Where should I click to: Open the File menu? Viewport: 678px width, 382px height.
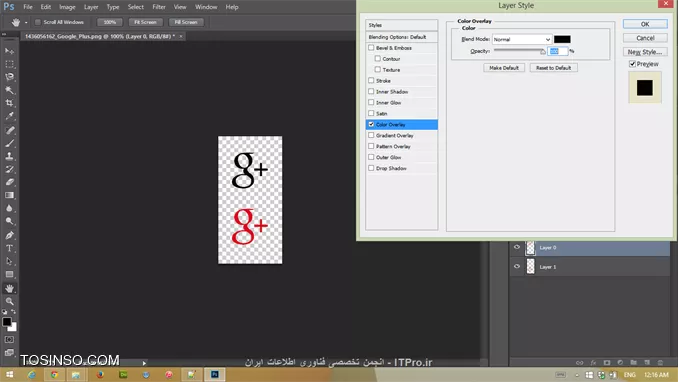[28, 7]
